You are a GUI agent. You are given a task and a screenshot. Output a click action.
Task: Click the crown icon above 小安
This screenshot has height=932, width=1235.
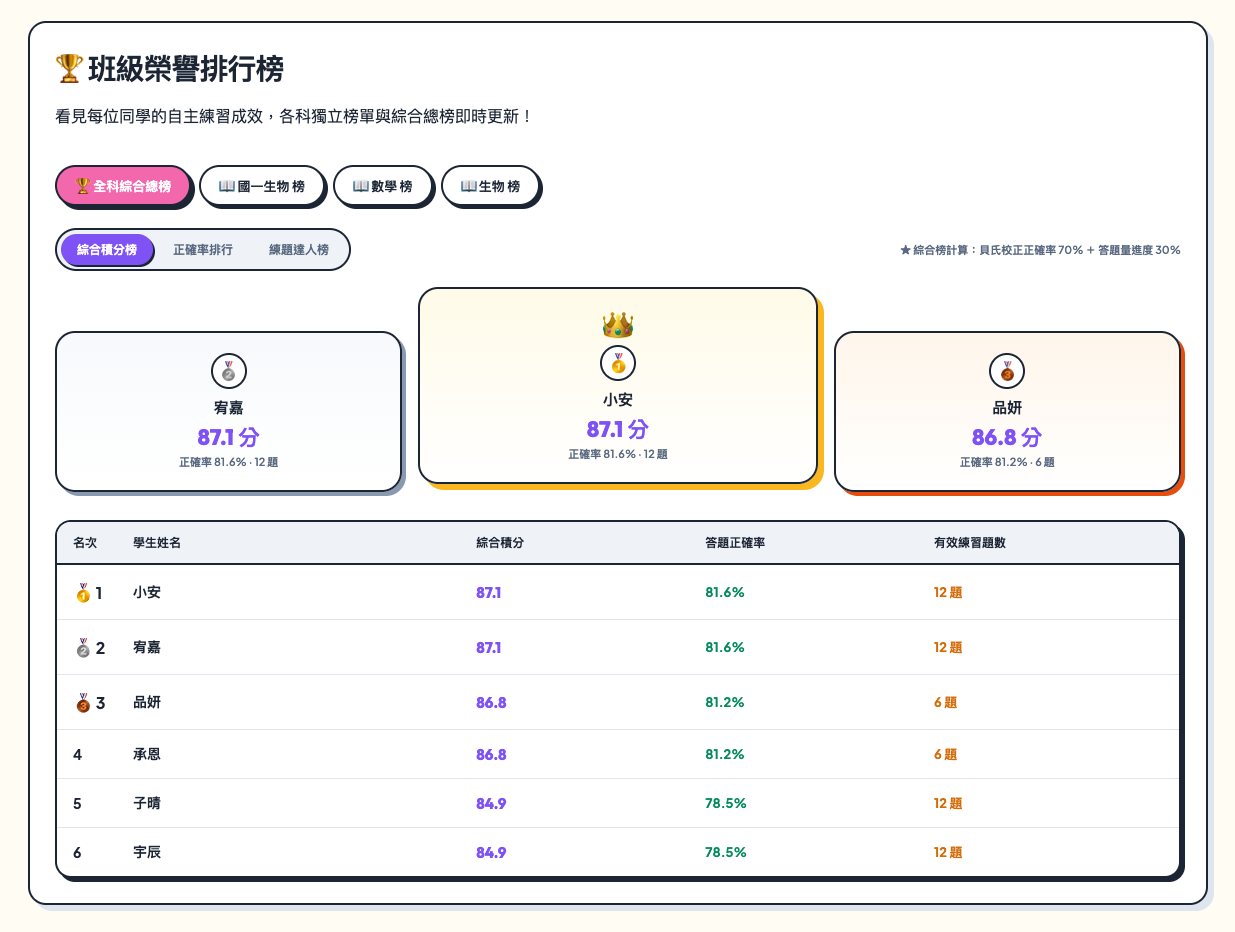[618, 324]
